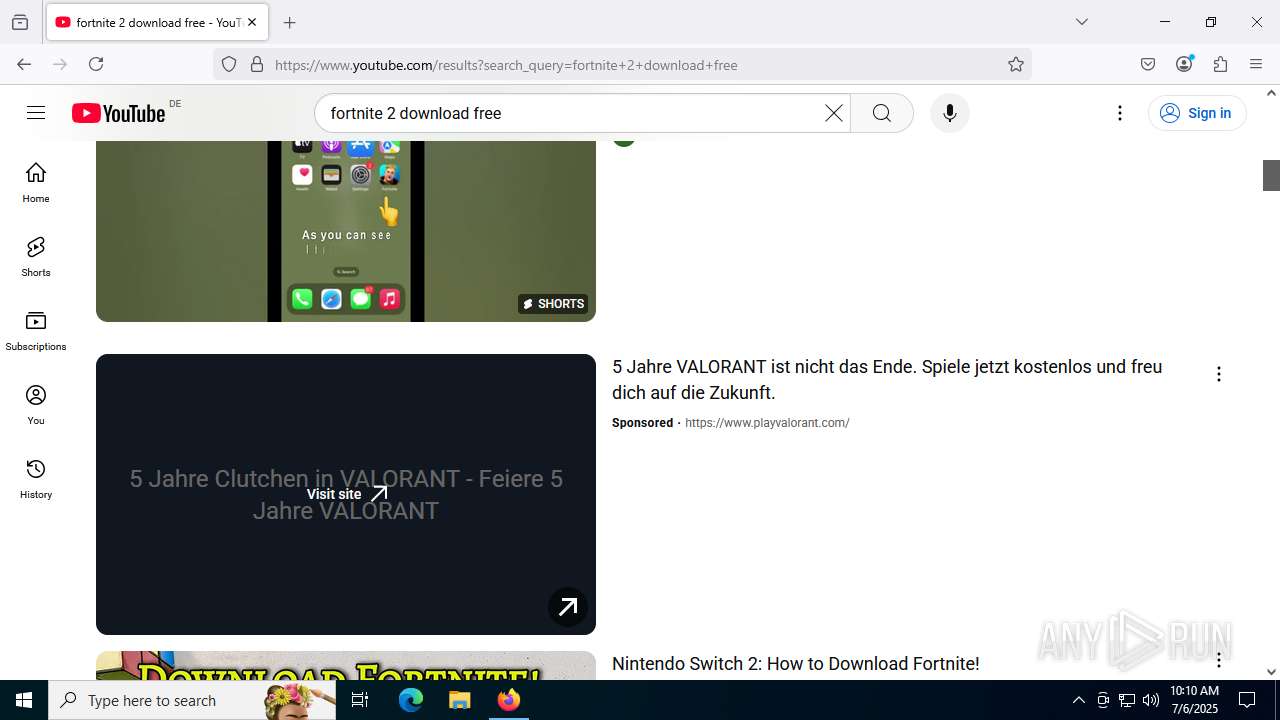Open History in the sidebar

click(x=36, y=478)
